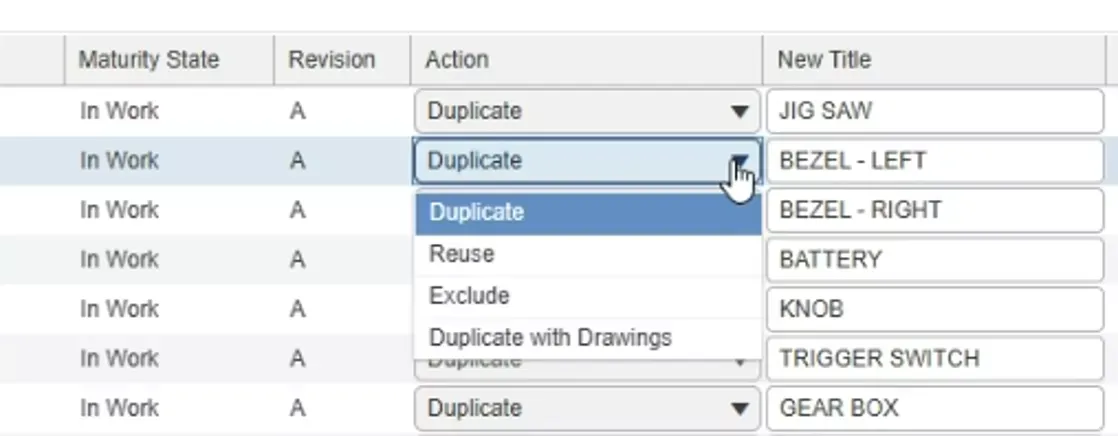The width and height of the screenshot is (1118, 436).
Task: Edit the TRIGGER SWITCH title field
Action: tap(935, 358)
